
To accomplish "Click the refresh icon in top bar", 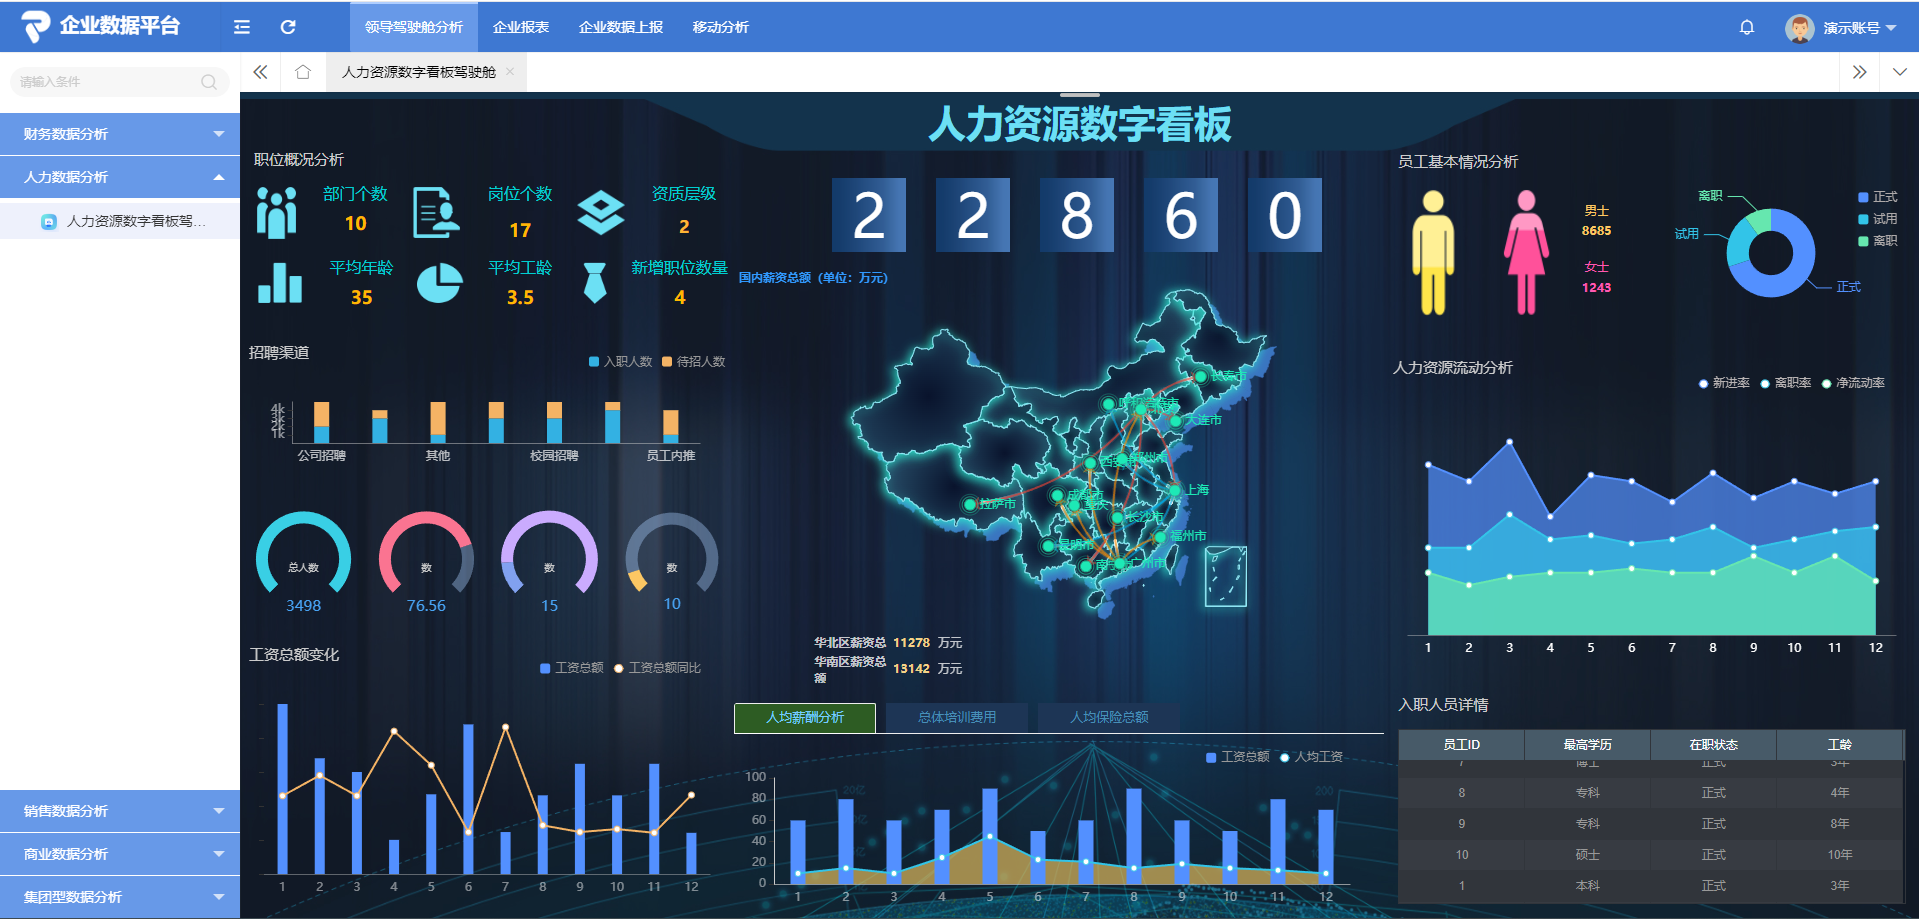I will point(288,27).
